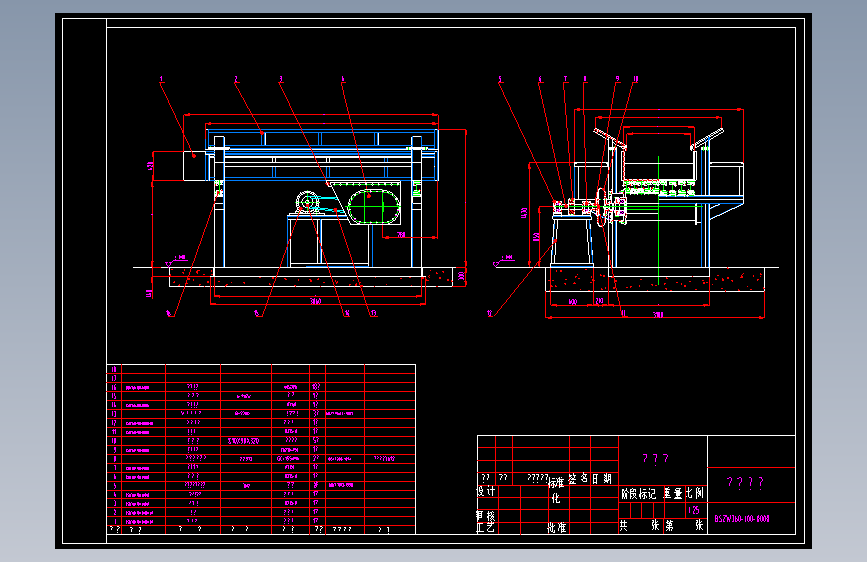
Task: Select the 300 foundation depth dimension text
Action: tap(461, 275)
